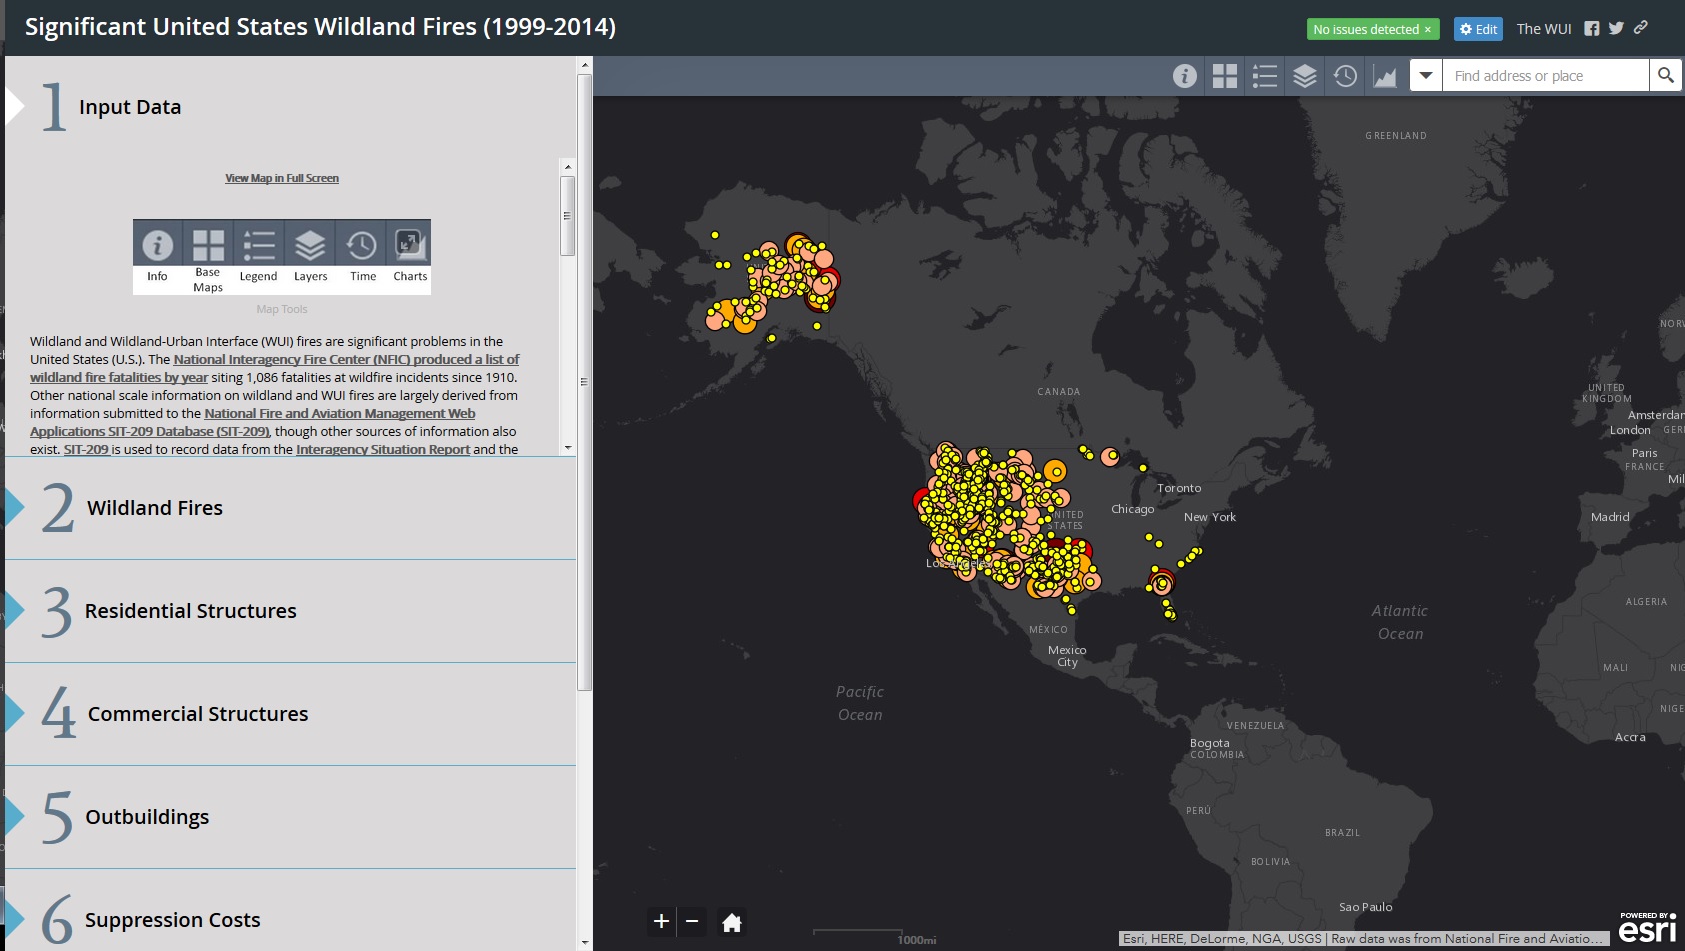Click the Greenland label on map

tap(1396, 136)
